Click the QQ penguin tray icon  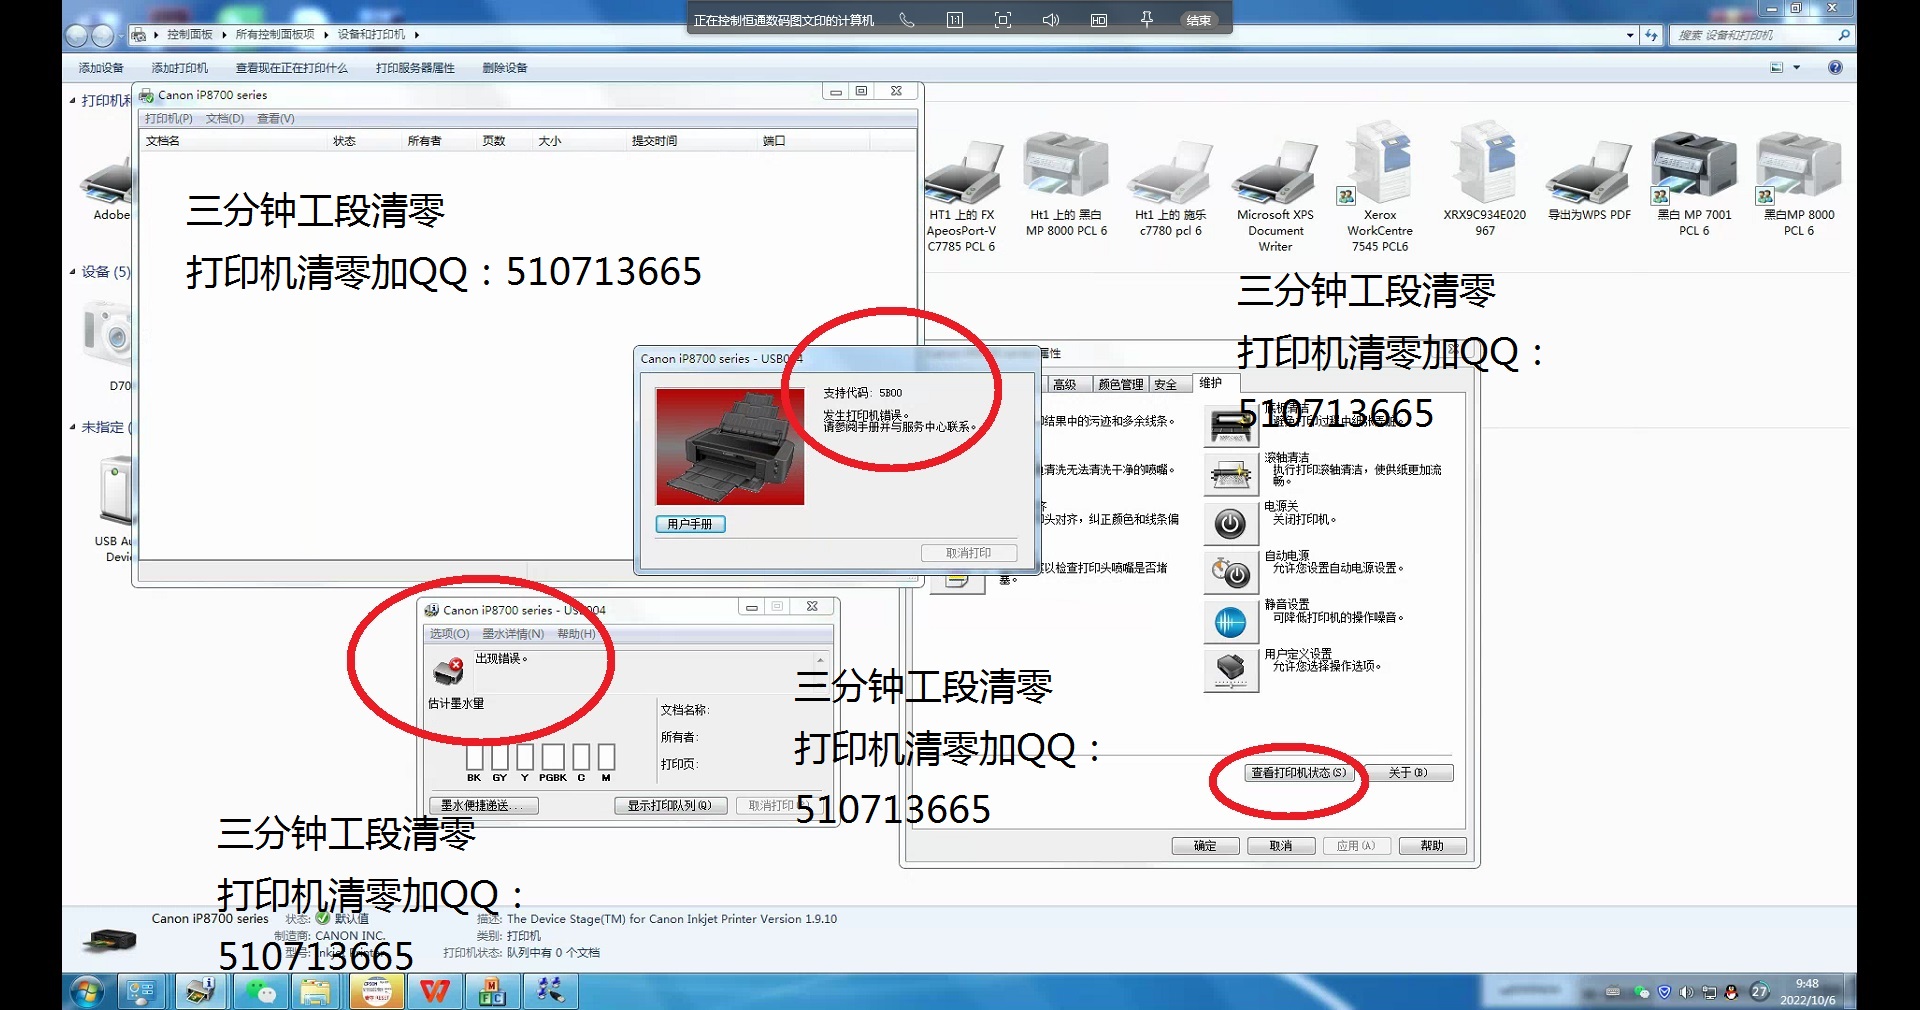(1731, 992)
